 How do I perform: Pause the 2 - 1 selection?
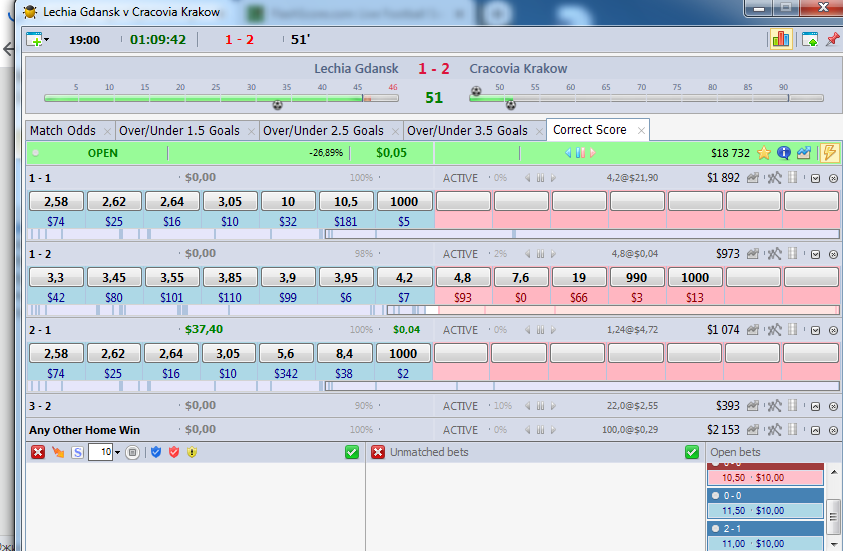click(x=540, y=330)
